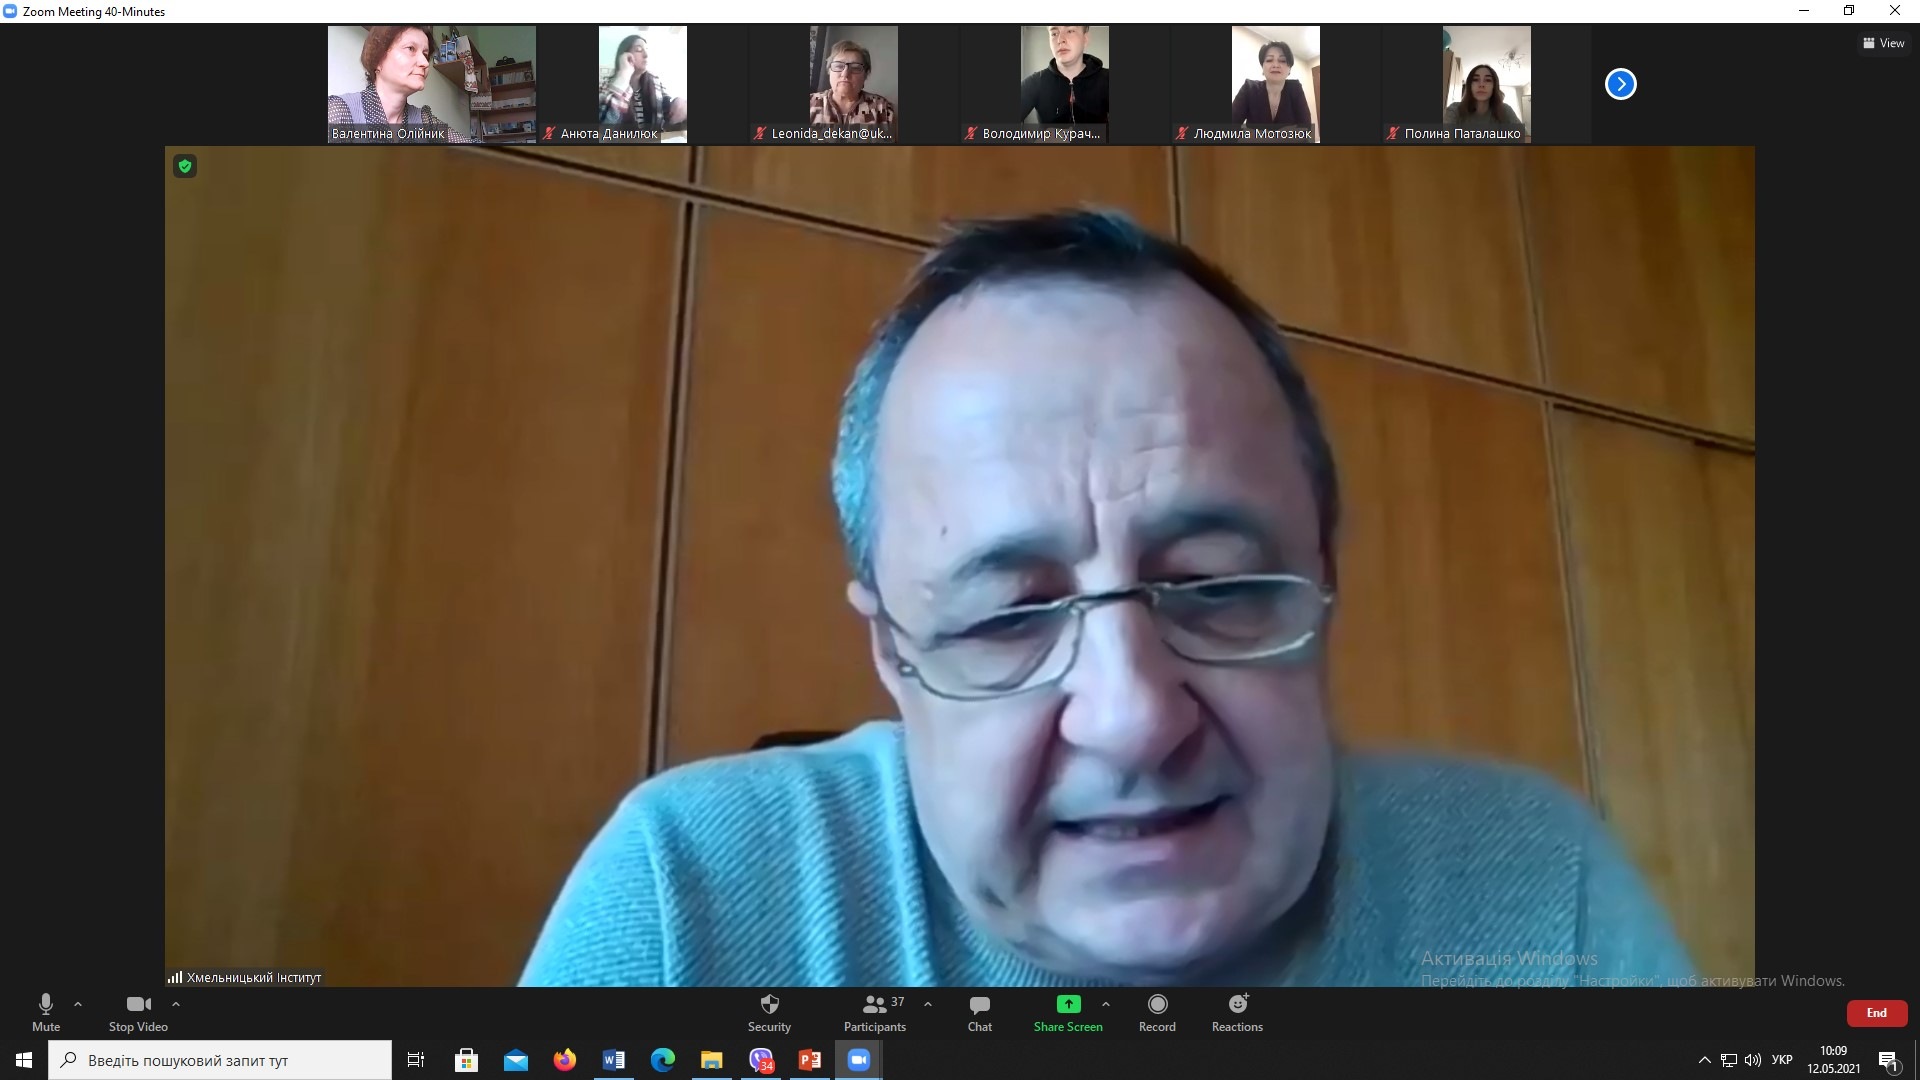Select Валентина Олійник video thumbnail
Viewport: 1920px width, 1080px height.
431,84
